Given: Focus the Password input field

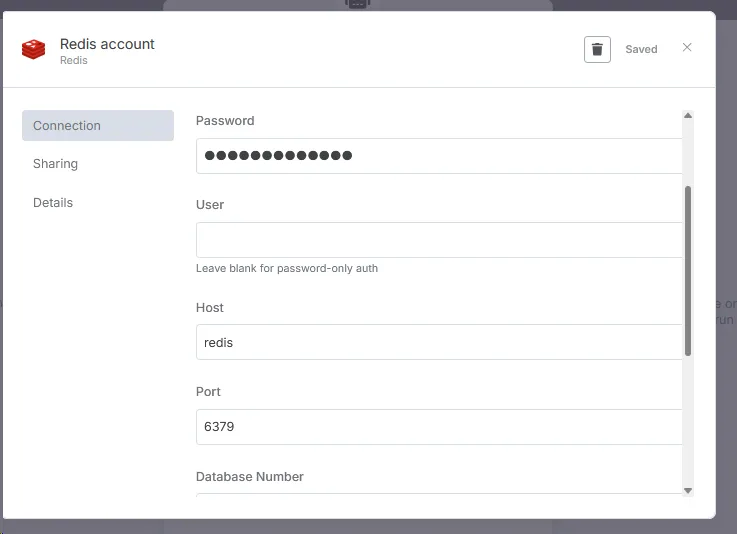Looking at the screenshot, I should click(439, 156).
